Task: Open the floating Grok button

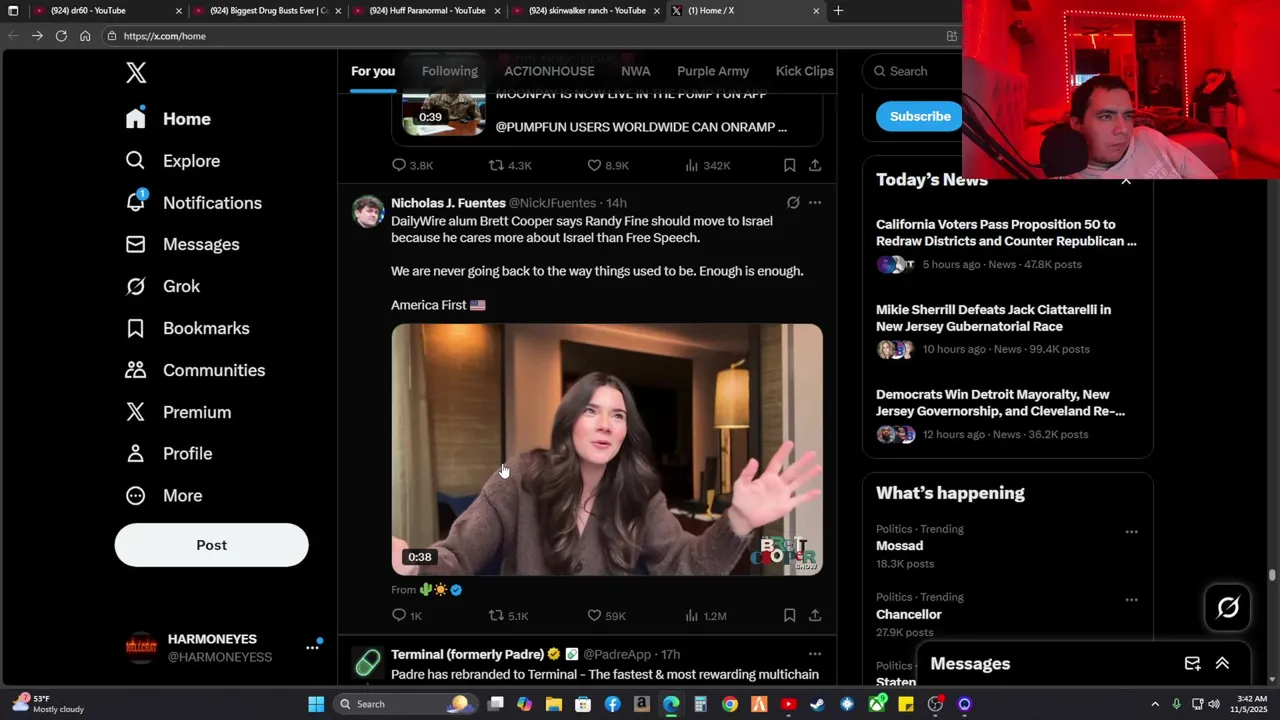Action: click(1228, 608)
